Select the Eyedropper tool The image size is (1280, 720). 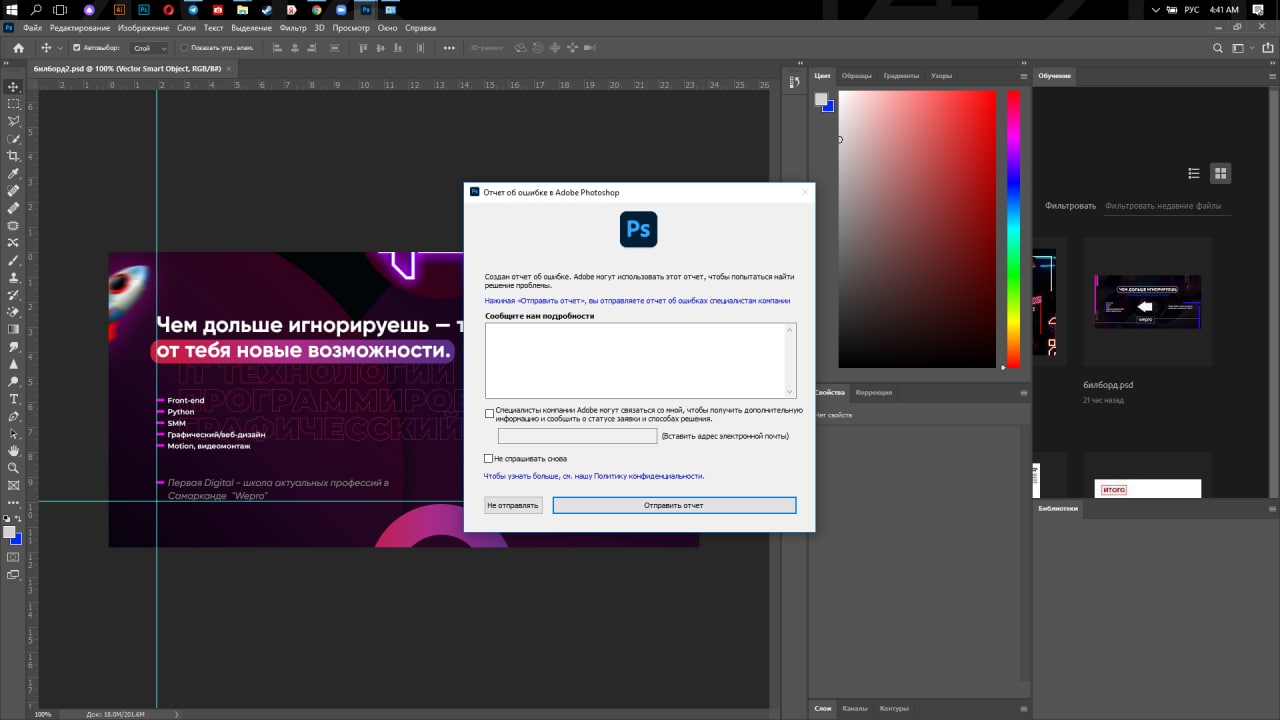point(13,173)
